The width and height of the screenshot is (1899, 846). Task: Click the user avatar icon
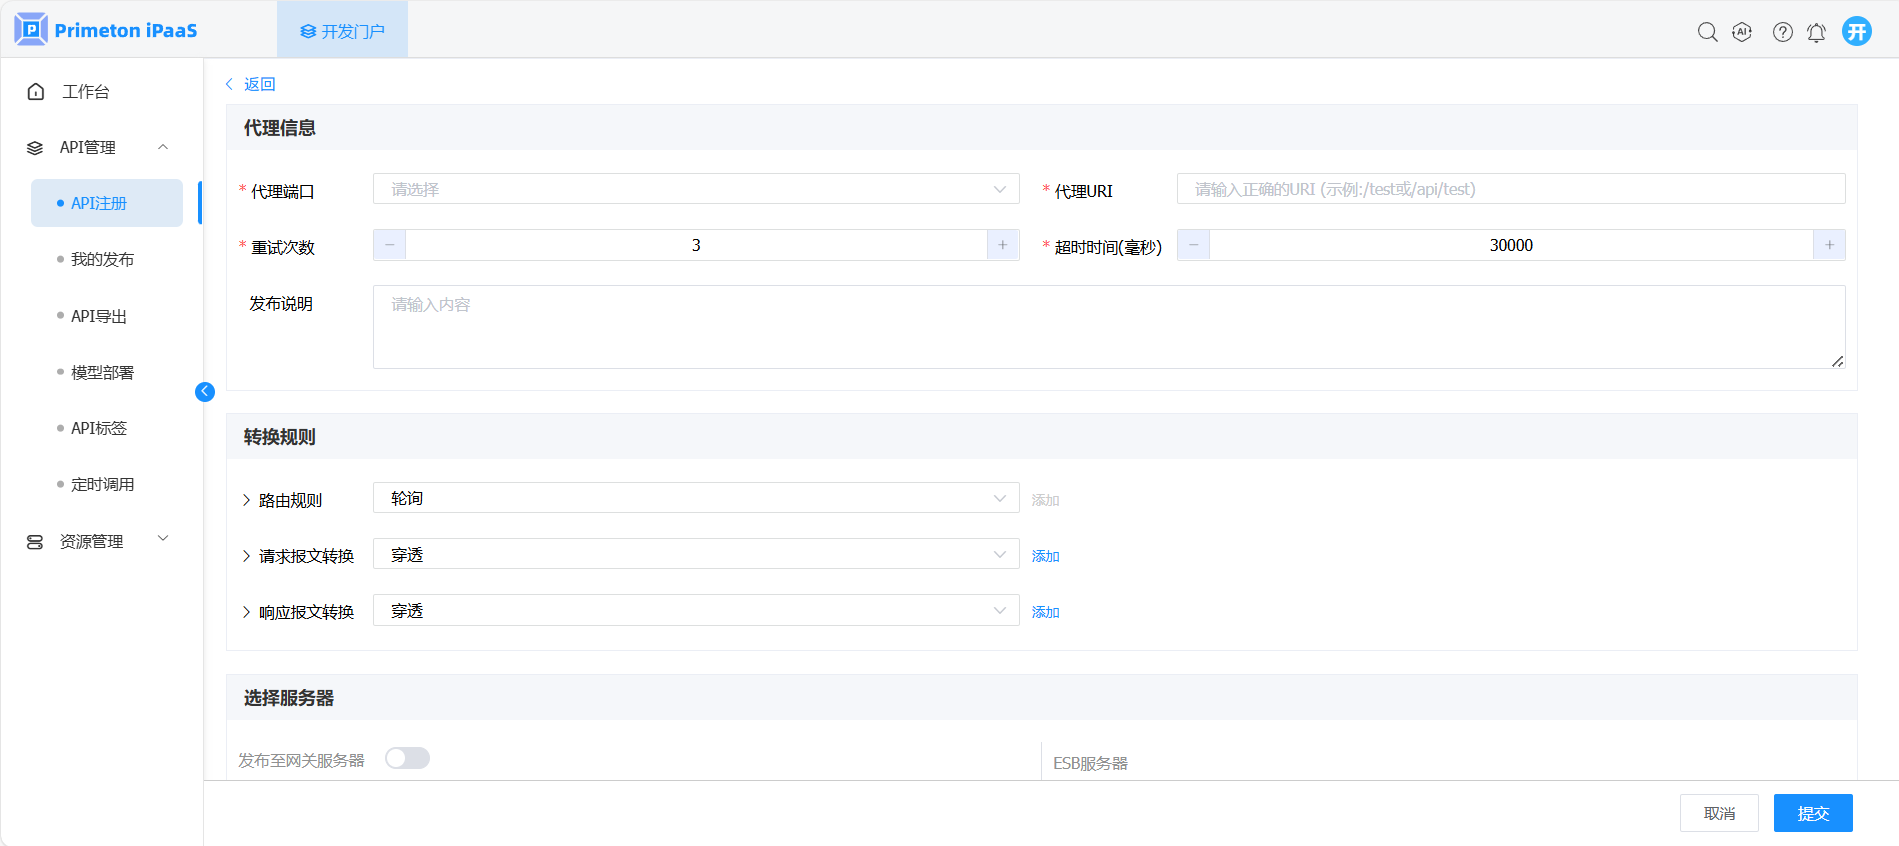click(x=1856, y=31)
